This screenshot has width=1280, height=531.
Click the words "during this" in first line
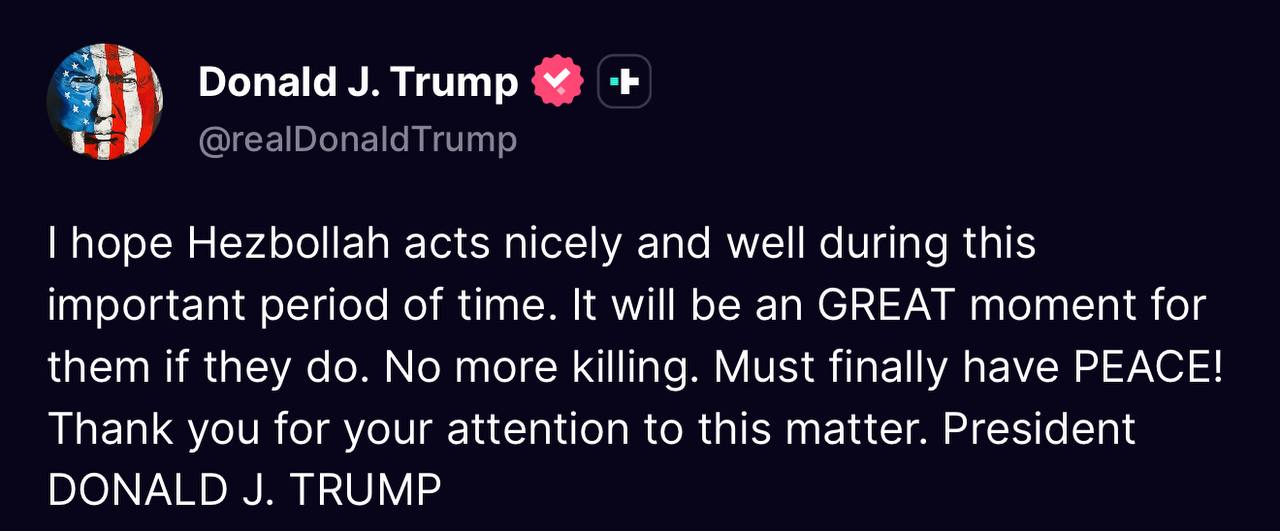tap(928, 244)
